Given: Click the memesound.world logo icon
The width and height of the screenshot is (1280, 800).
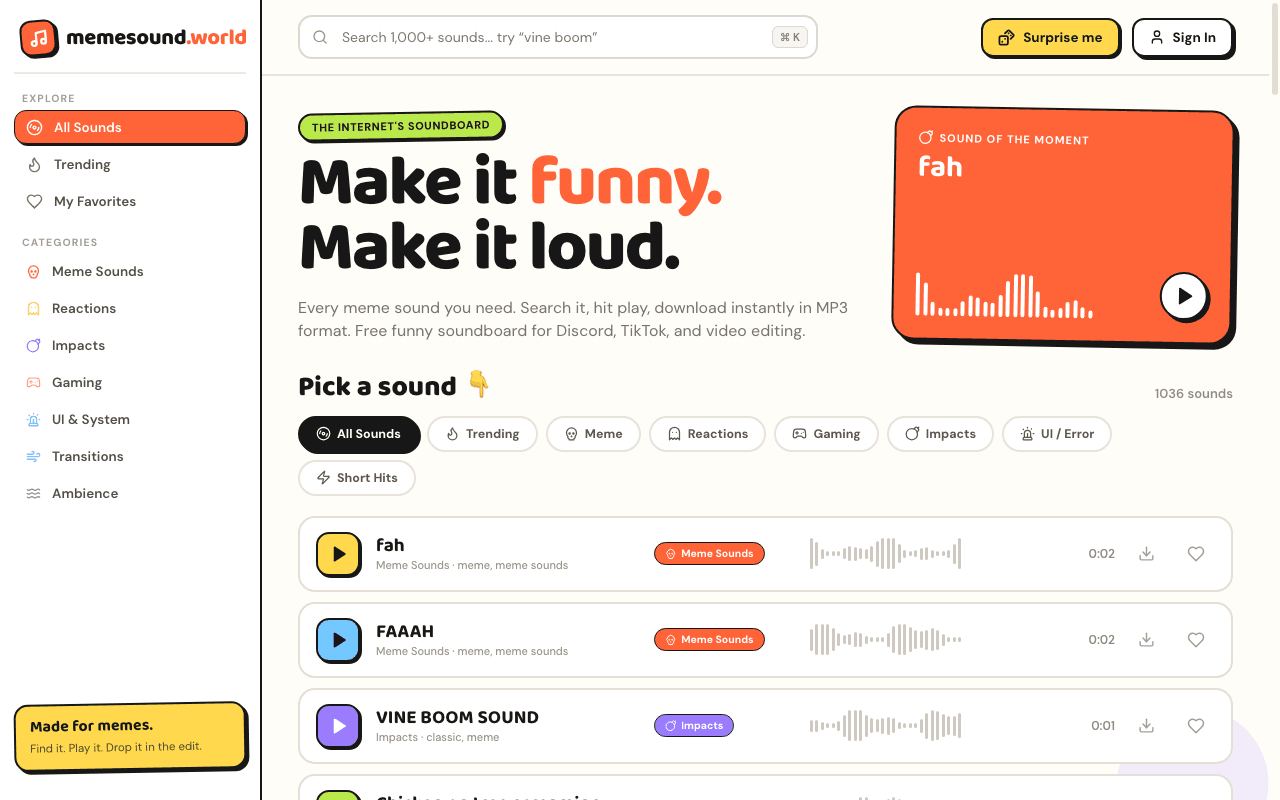Looking at the screenshot, I should pyautogui.click(x=38, y=38).
